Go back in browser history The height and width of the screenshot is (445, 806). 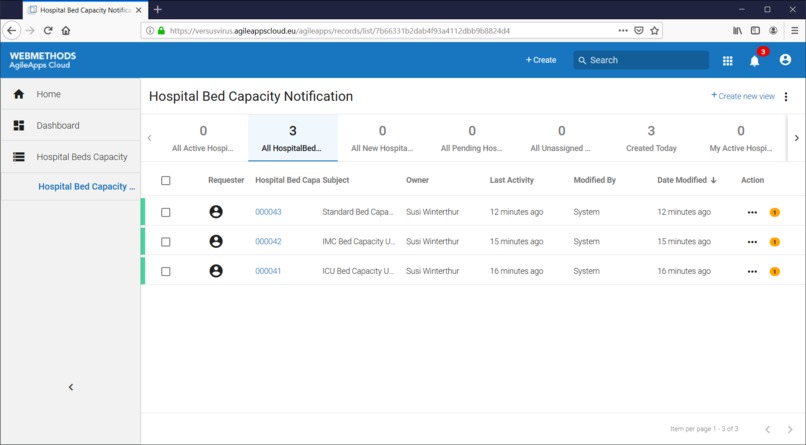[x=11, y=30]
